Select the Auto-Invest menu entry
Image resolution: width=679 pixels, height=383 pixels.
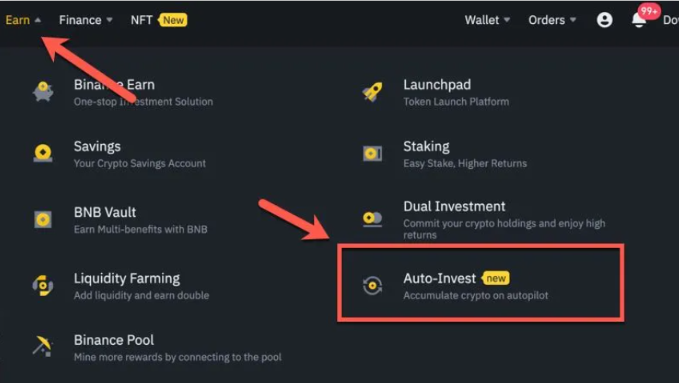pos(481,282)
